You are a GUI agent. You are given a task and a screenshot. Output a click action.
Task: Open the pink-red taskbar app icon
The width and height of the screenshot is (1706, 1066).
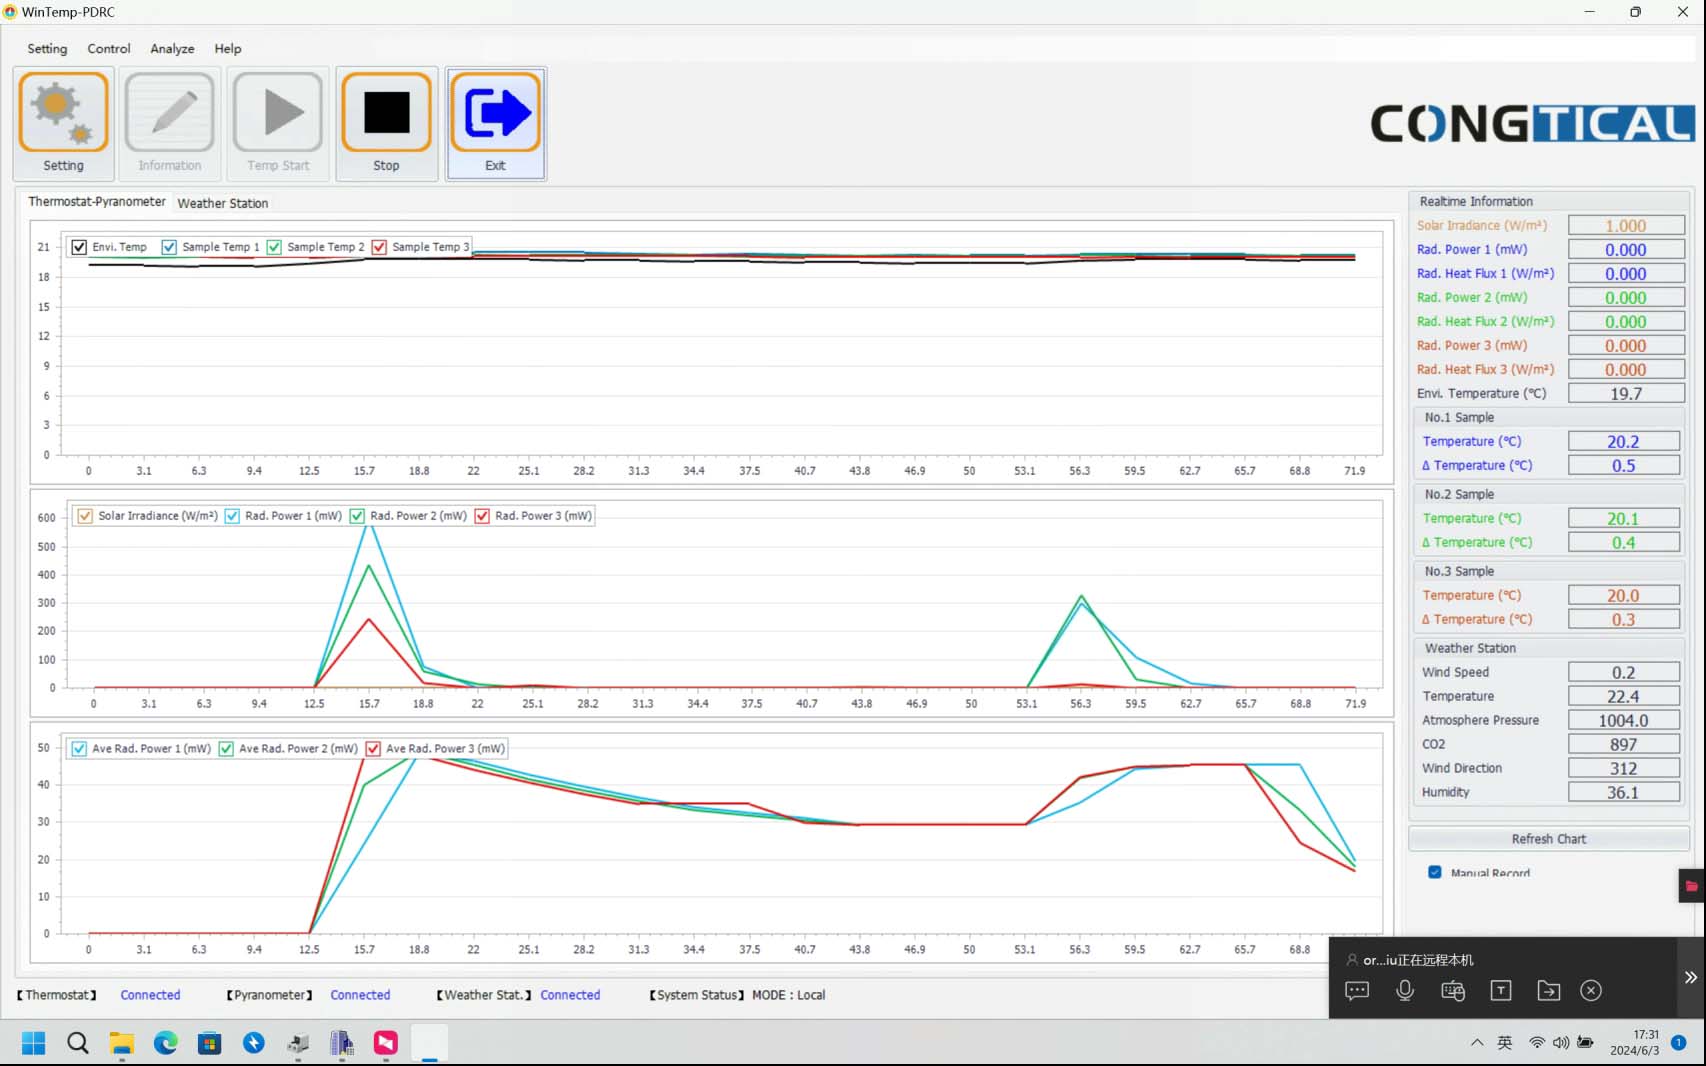pos(386,1044)
